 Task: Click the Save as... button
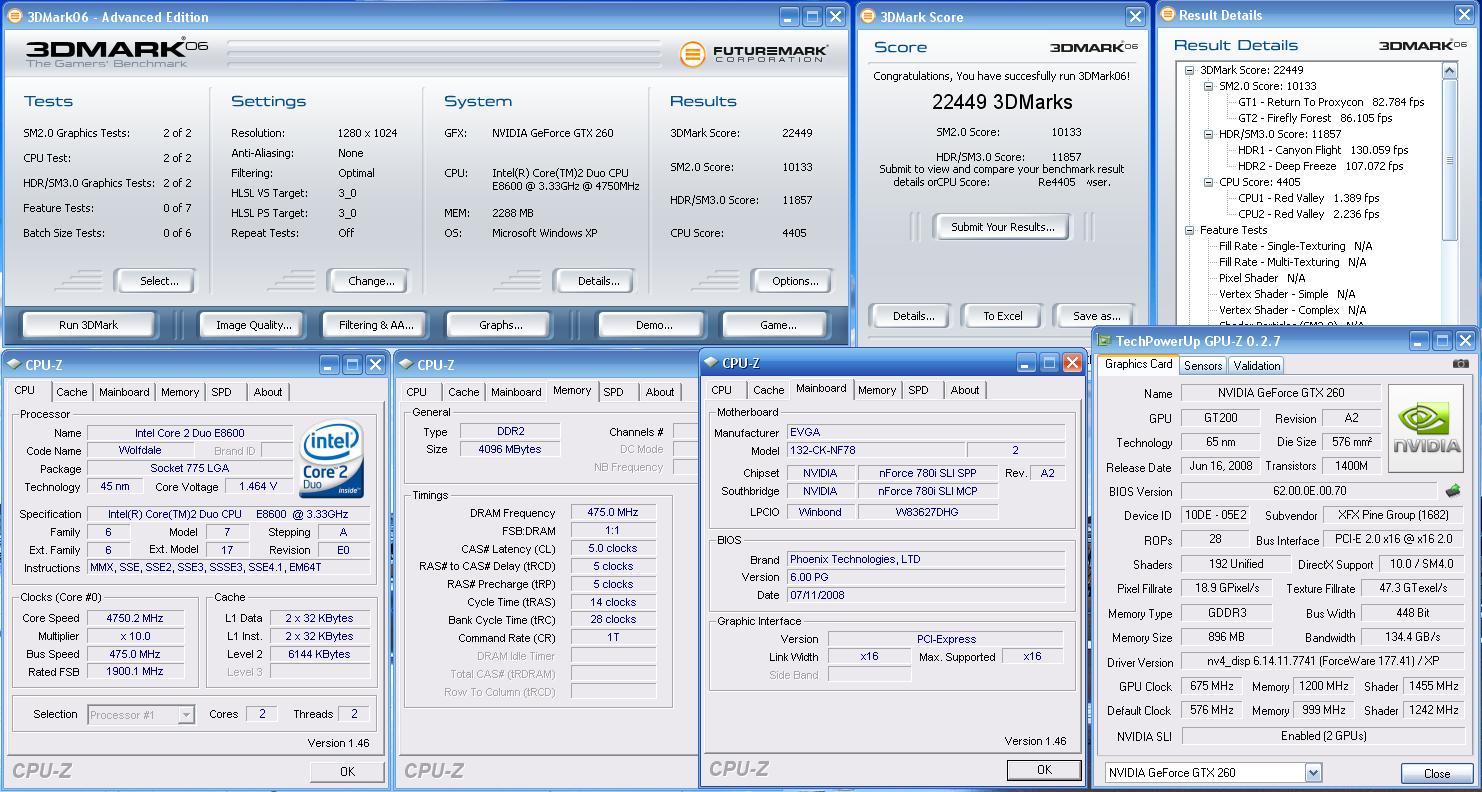1096,316
